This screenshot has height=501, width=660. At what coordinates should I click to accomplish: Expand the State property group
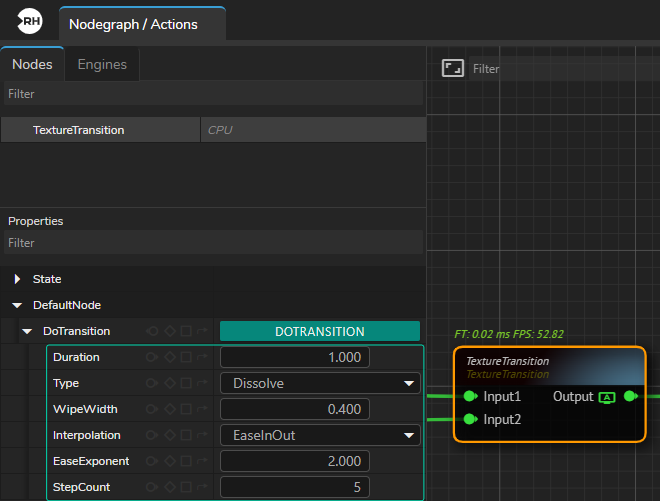coord(17,279)
